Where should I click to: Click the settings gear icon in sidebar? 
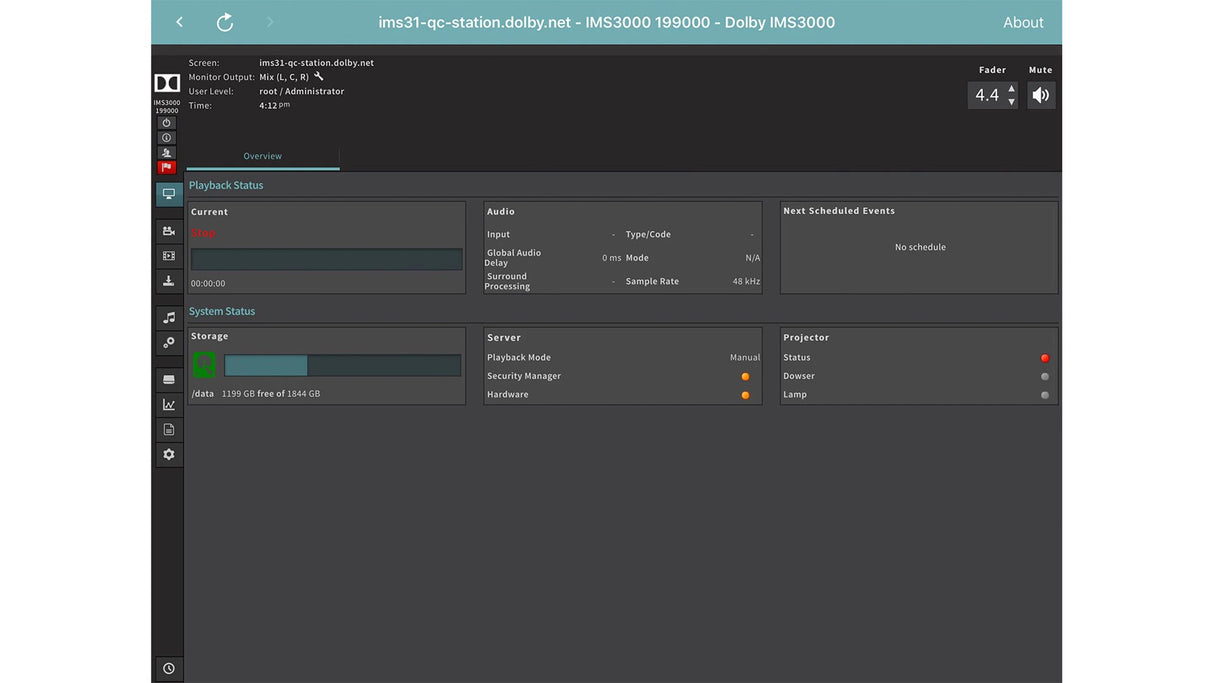click(168, 453)
